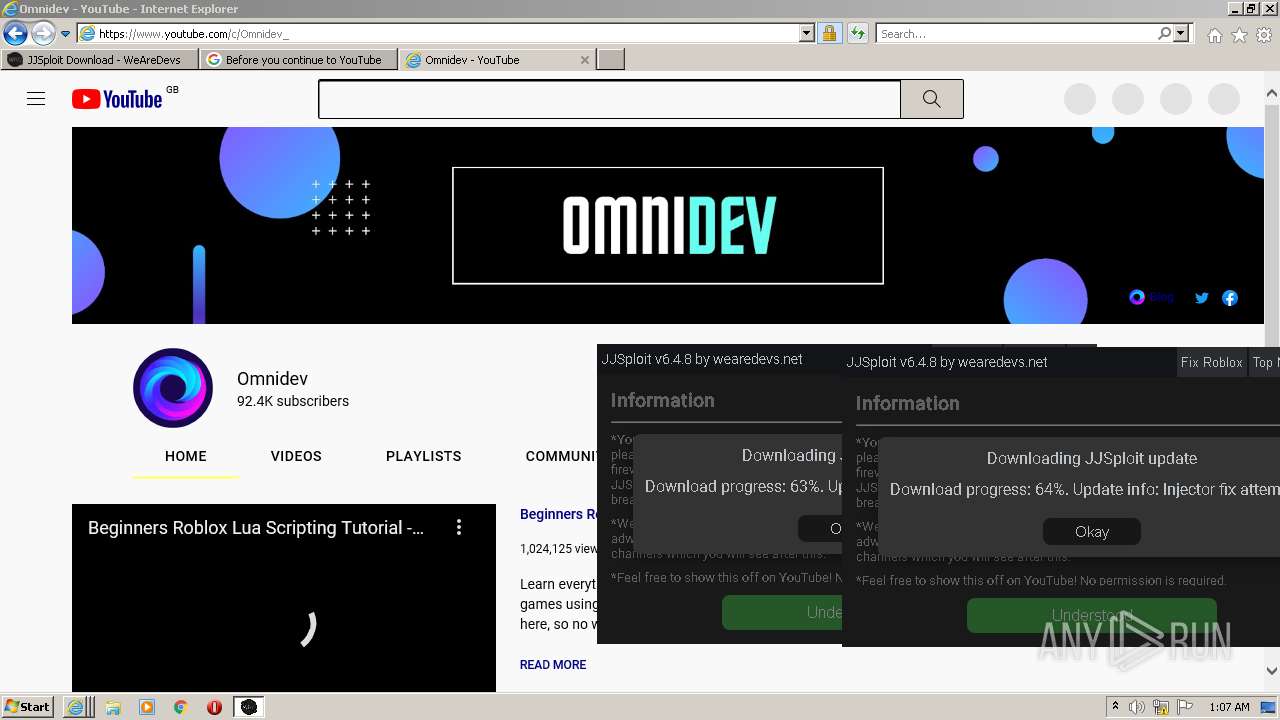1280x720 pixels.
Task: Open Windows Explorer folder from the taskbar
Action: [113, 707]
